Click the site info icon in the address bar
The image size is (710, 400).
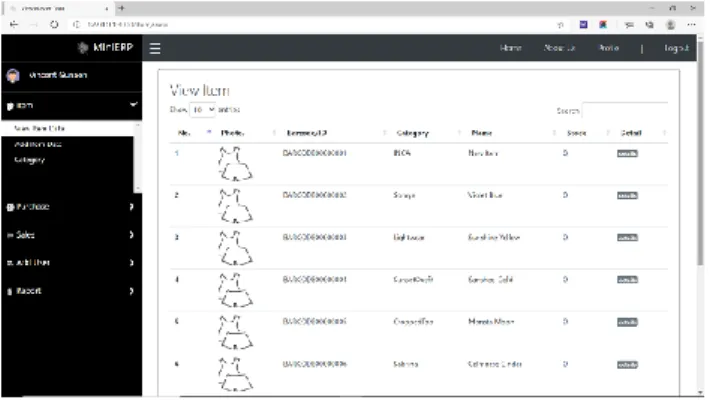click(77, 24)
